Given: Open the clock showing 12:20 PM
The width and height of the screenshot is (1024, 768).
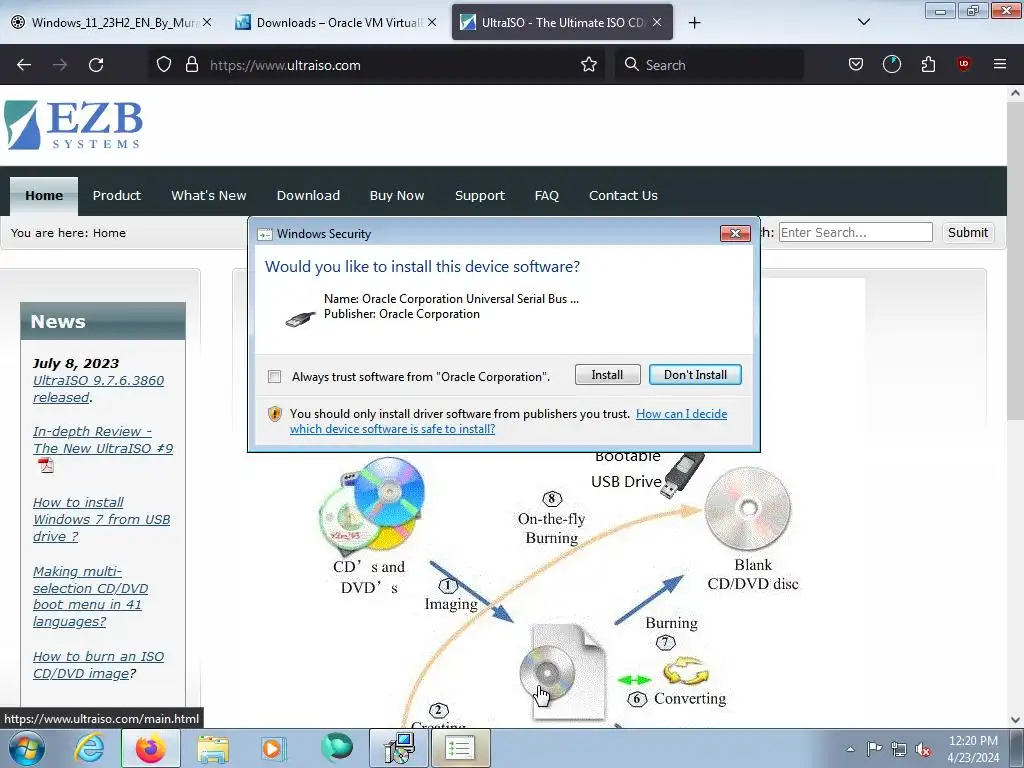Looking at the screenshot, I should click(973, 748).
